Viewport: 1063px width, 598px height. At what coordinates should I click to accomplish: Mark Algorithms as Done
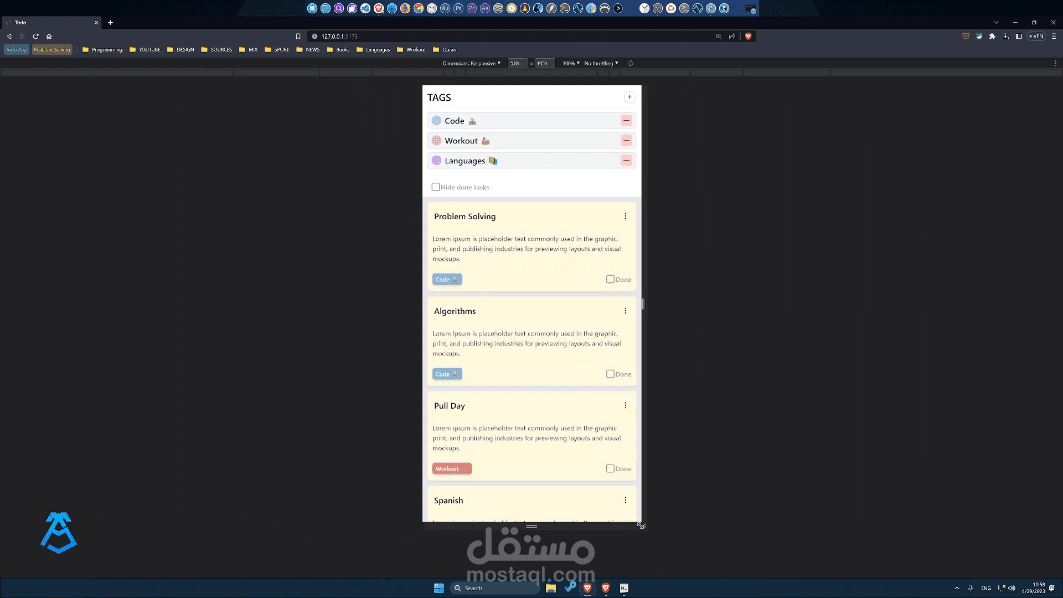(x=610, y=374)
